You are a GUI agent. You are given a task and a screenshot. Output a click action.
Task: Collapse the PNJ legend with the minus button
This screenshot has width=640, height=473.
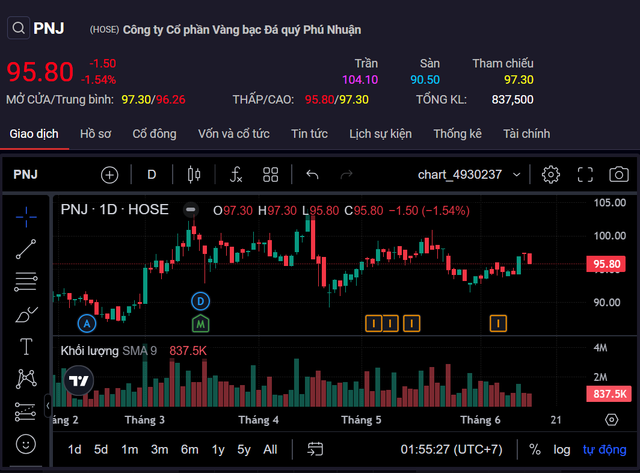[190, 210]
